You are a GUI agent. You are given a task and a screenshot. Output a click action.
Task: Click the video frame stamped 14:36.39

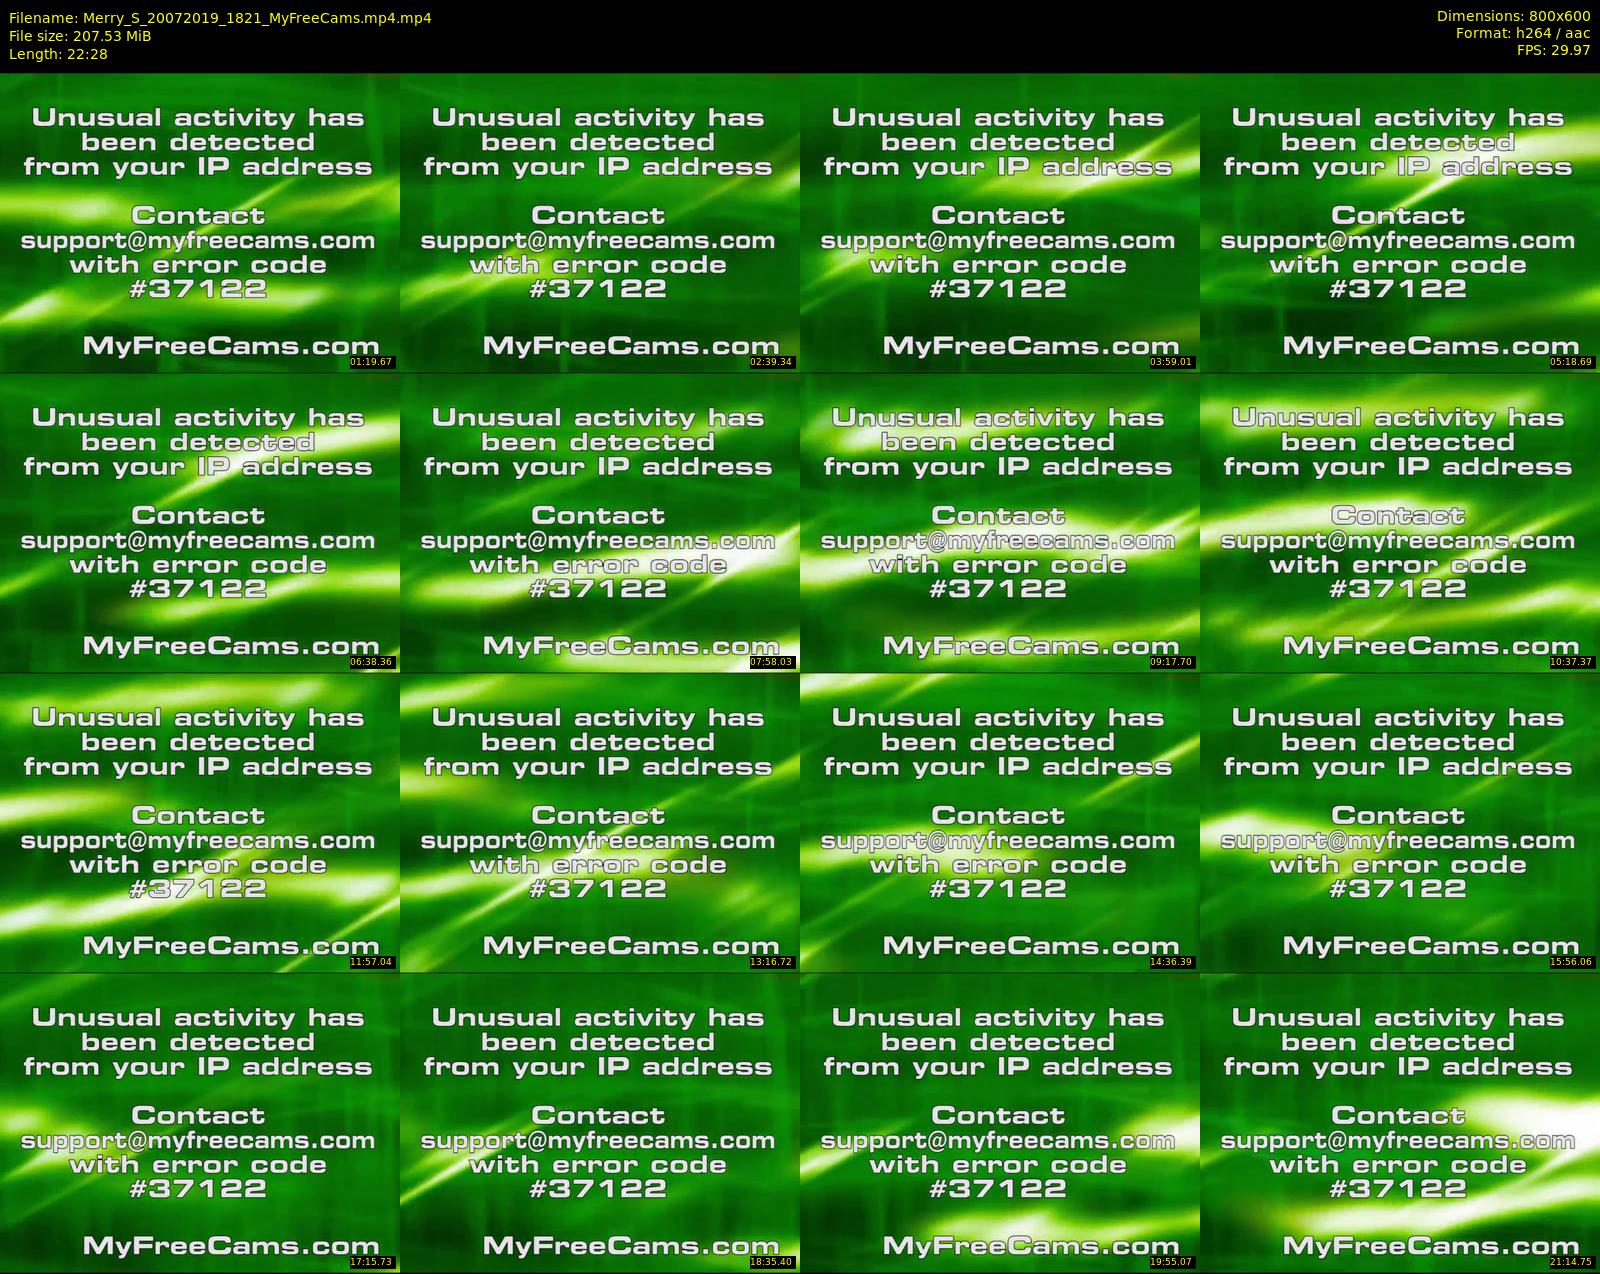(1000, 823)
